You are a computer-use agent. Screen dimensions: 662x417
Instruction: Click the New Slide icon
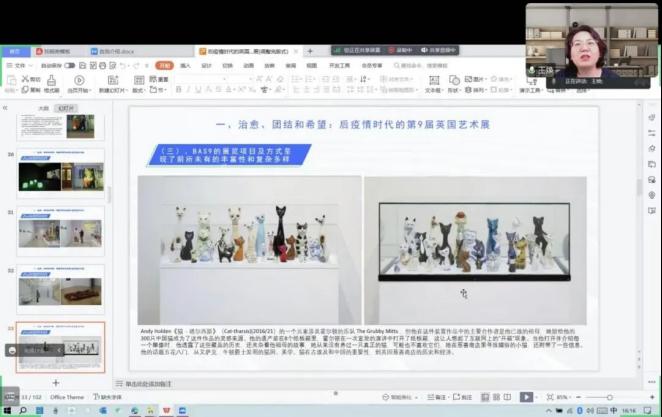point(113,80)
